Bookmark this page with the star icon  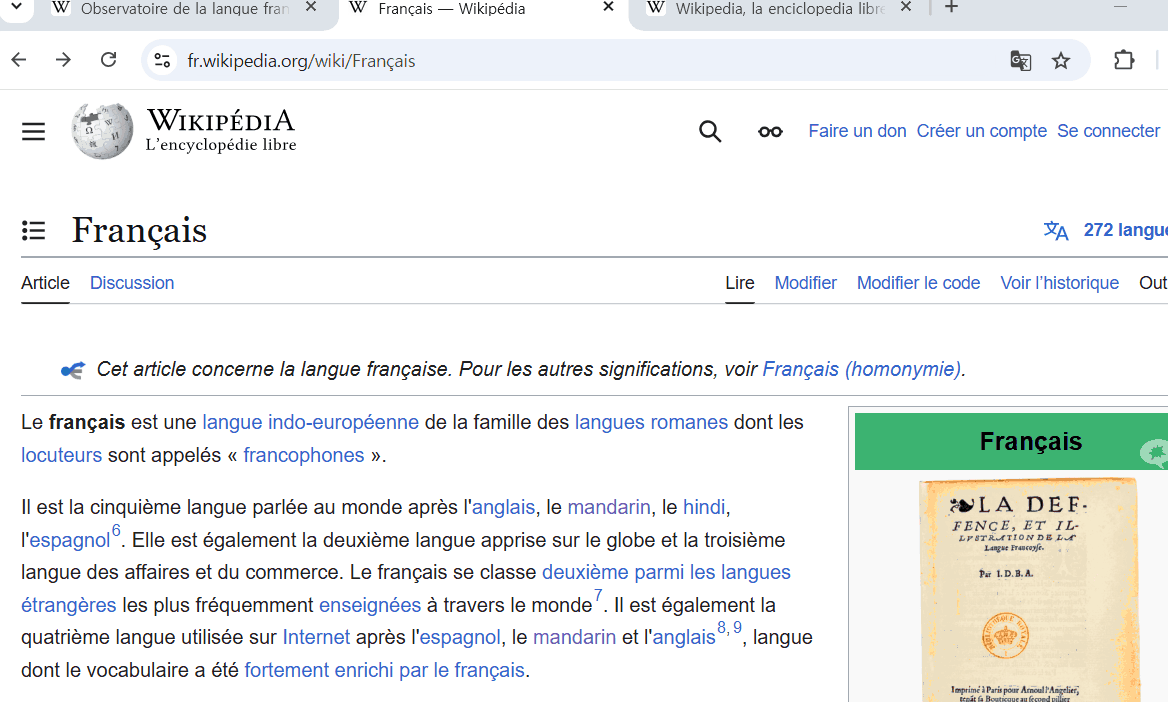(1061, 60)
